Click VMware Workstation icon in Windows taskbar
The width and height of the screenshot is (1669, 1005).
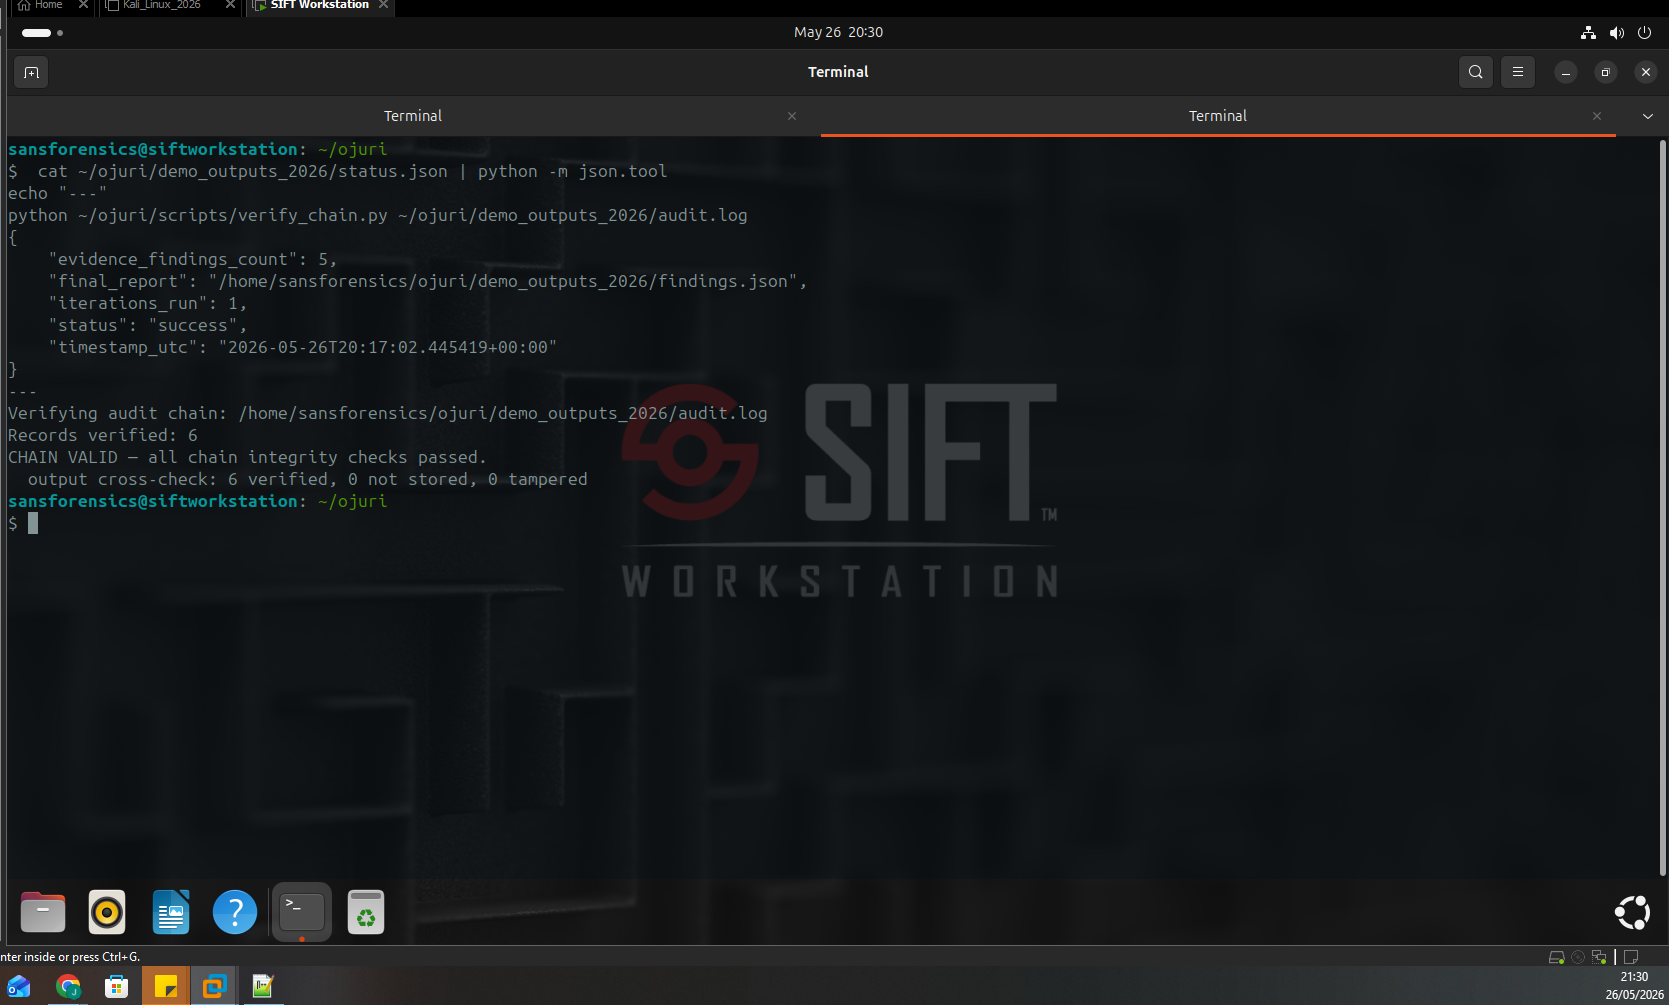click(214, 987)
